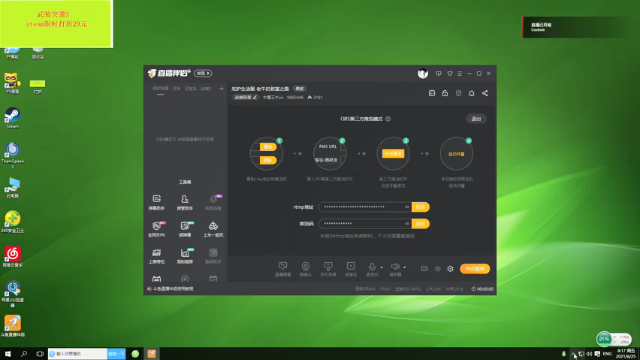Open the usage tutorial link in the status bar

(x=170, y=289)
